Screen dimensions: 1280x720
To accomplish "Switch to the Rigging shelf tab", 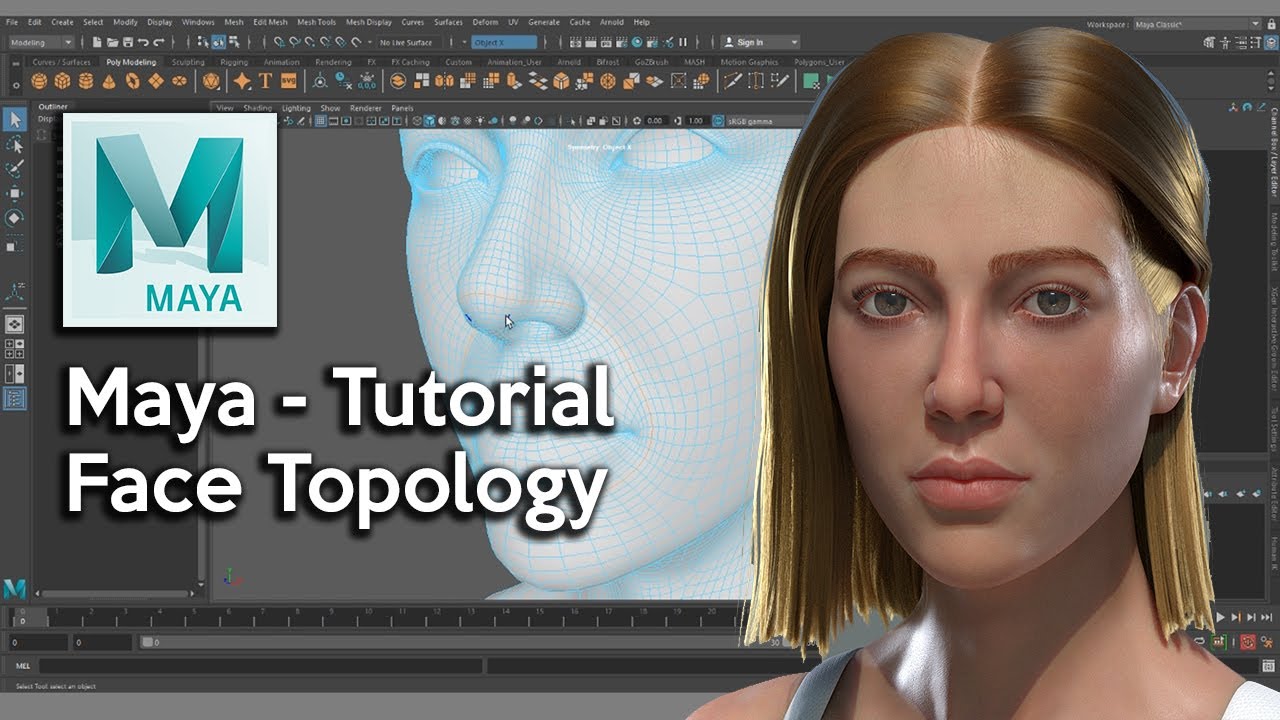I will (234, 62).
